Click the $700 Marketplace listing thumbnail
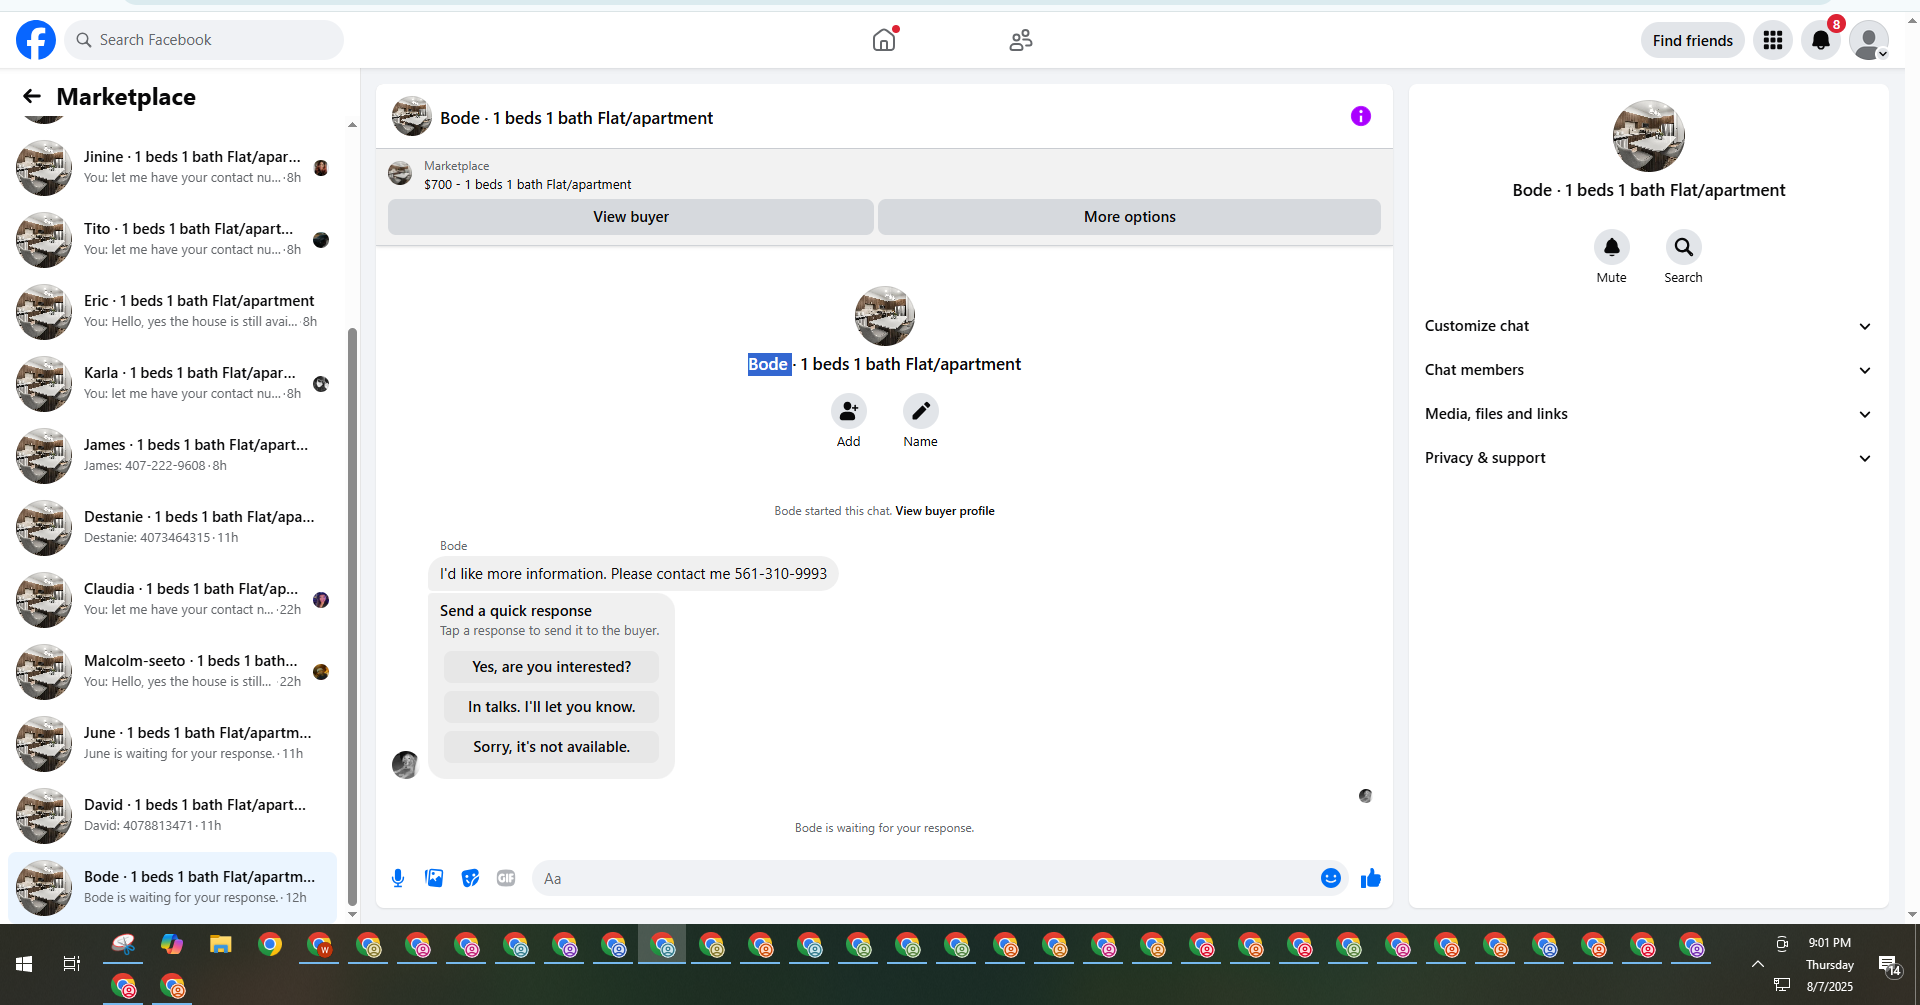The image size is (1920, 1005). tap(400, 174)
